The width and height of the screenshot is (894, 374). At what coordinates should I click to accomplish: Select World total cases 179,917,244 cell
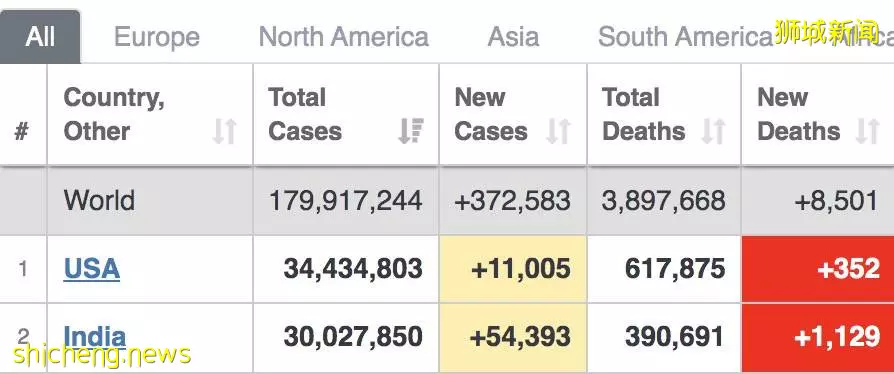[x=346, y=201]
